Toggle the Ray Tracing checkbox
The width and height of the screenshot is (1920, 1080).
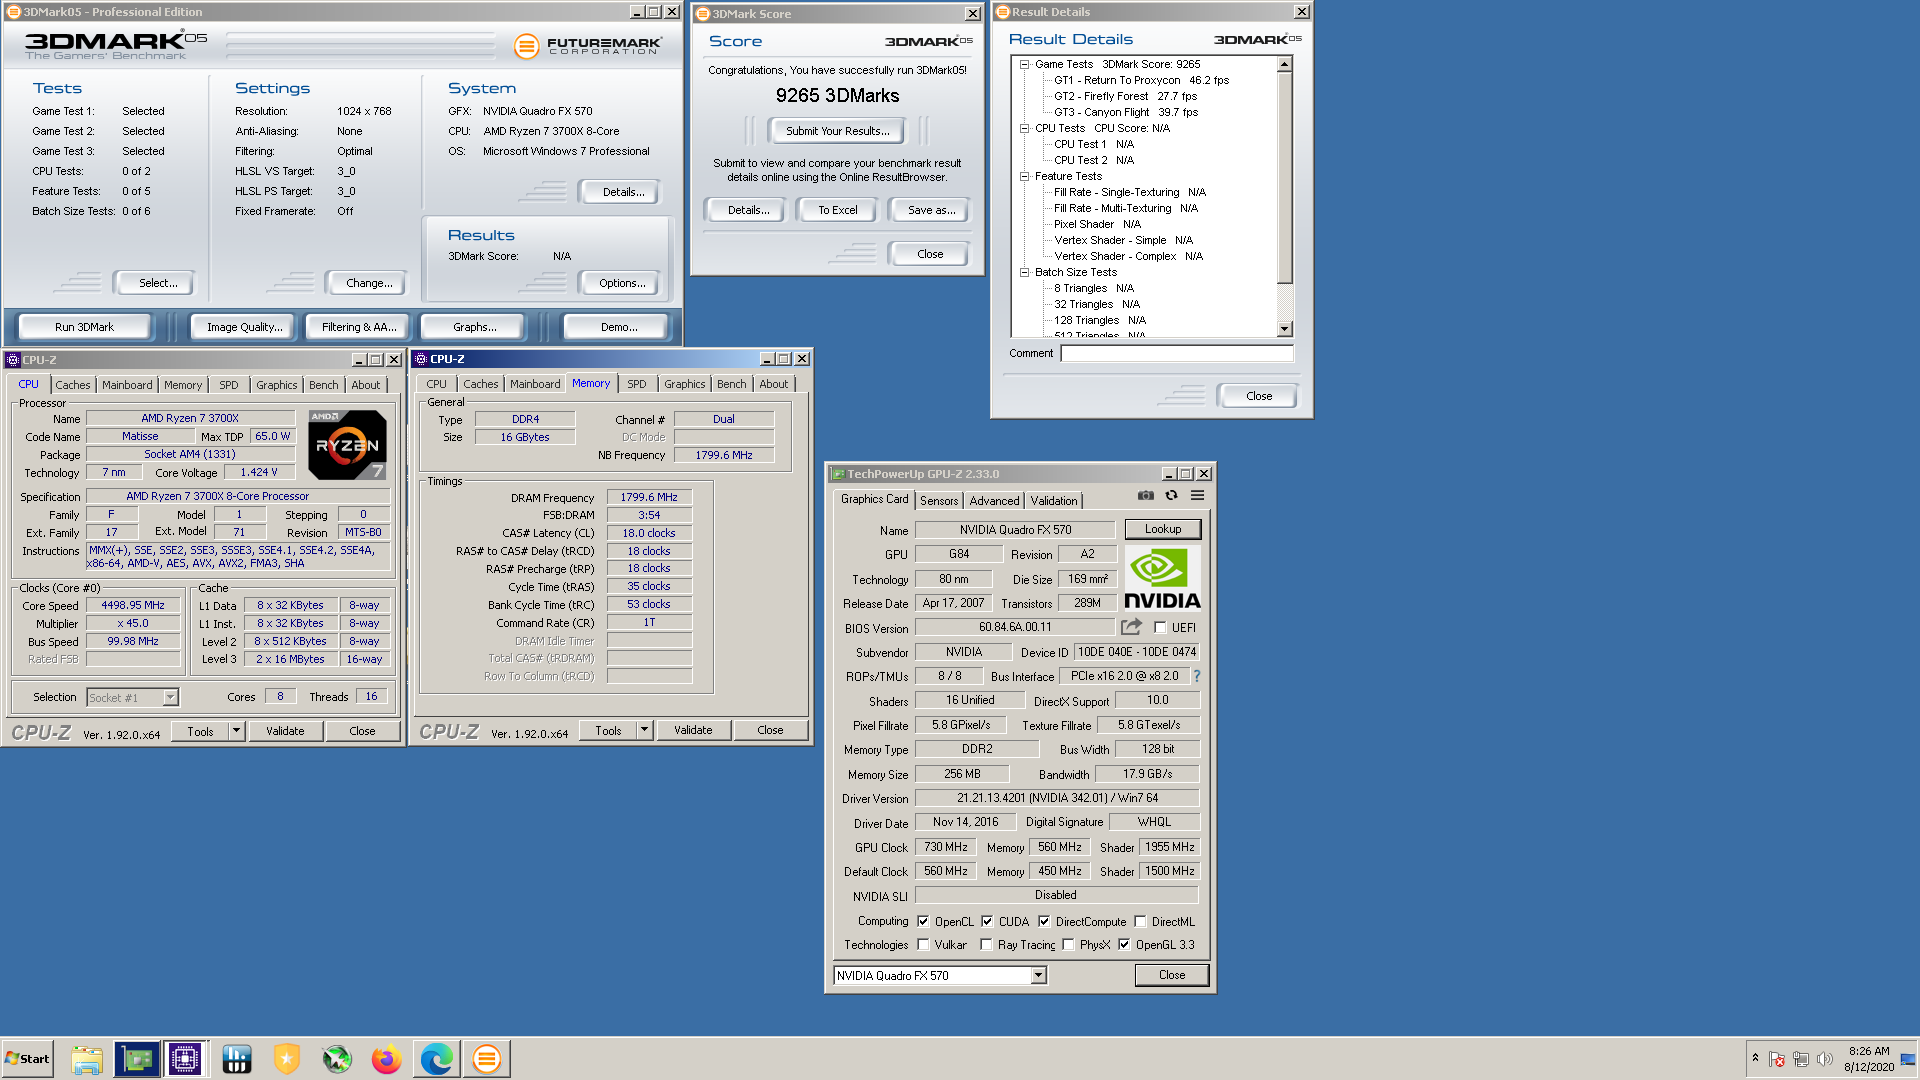[987, 945]
